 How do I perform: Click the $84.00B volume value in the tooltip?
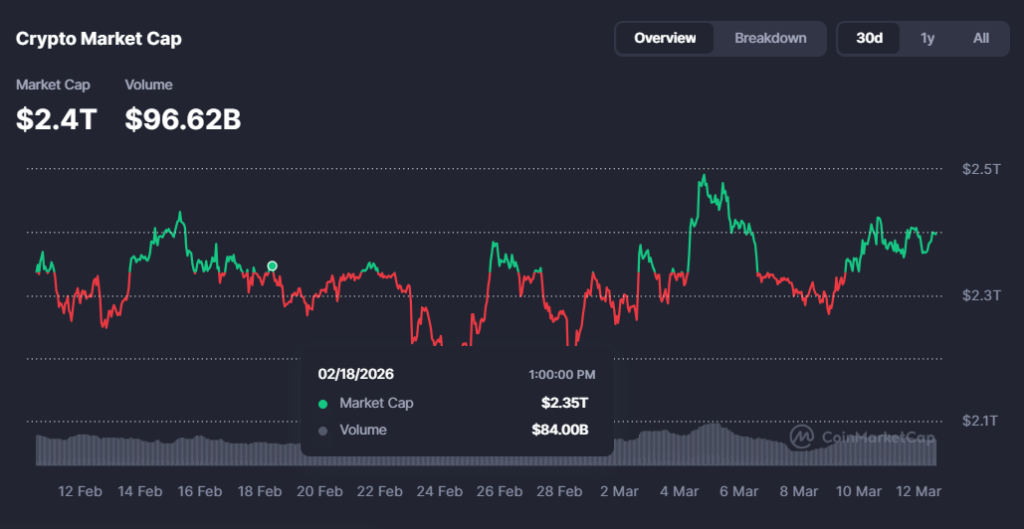click(x=559, y=431)
